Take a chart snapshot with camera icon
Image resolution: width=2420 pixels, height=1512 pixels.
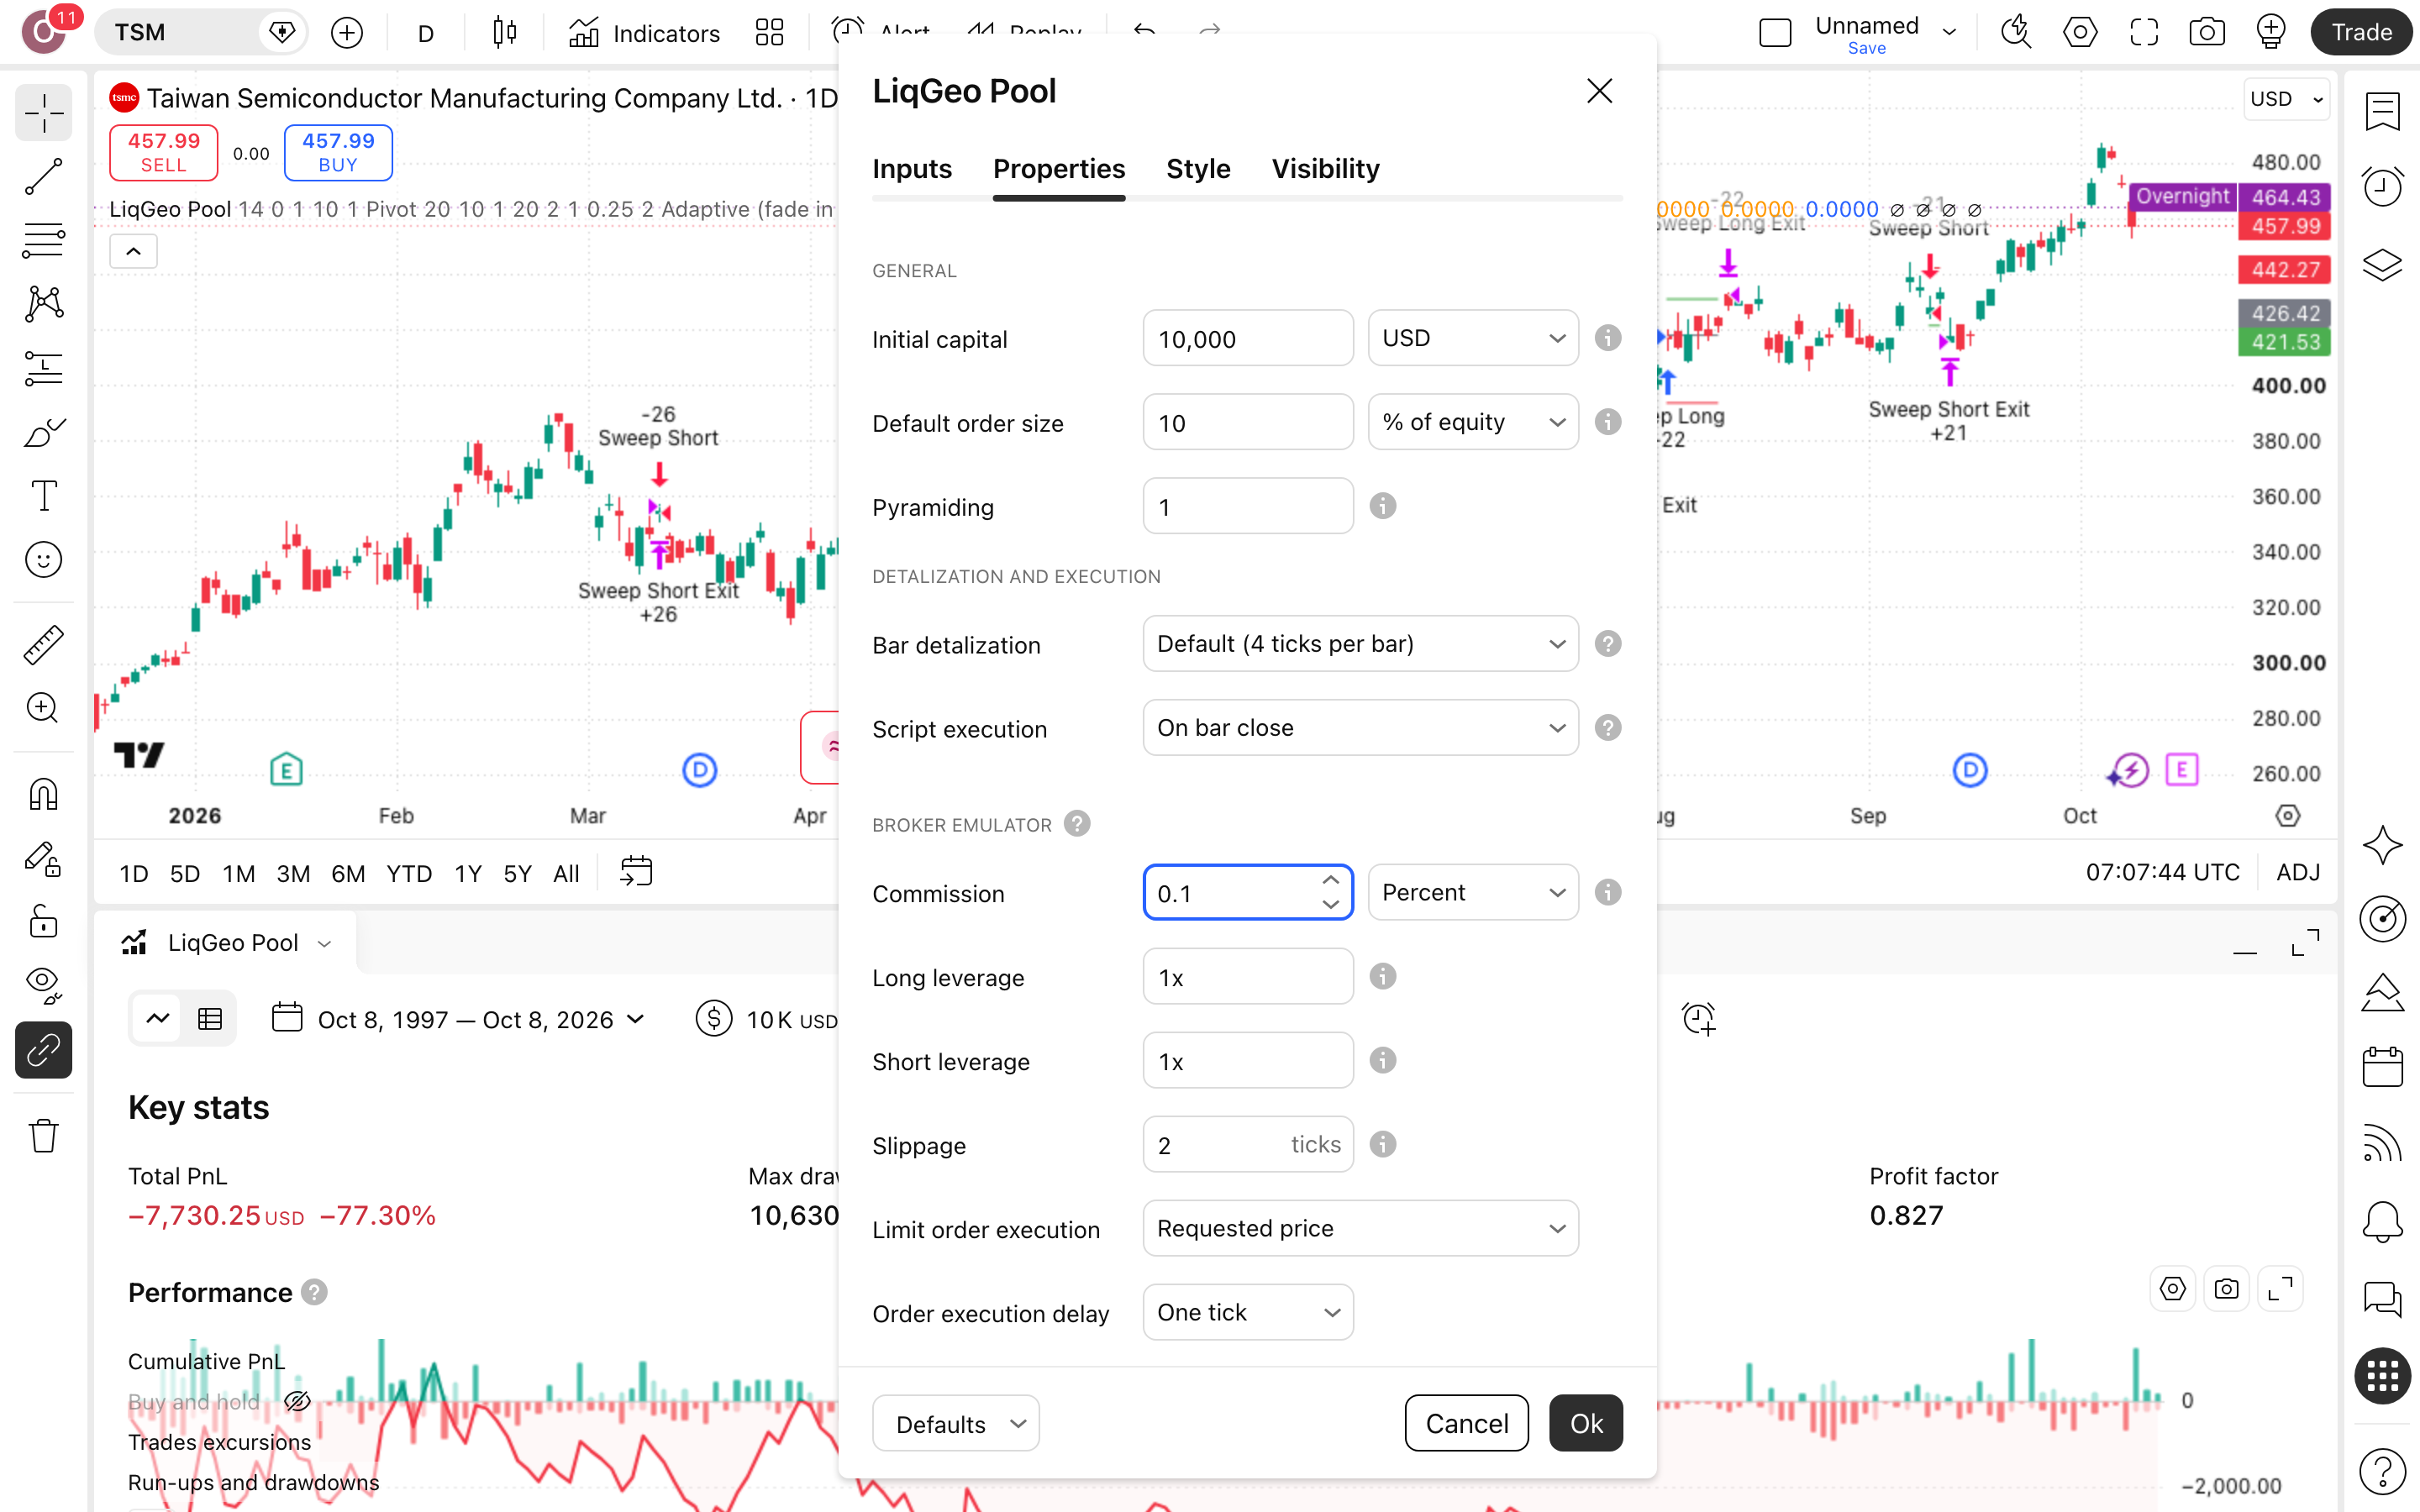[x=2207, y=33]
